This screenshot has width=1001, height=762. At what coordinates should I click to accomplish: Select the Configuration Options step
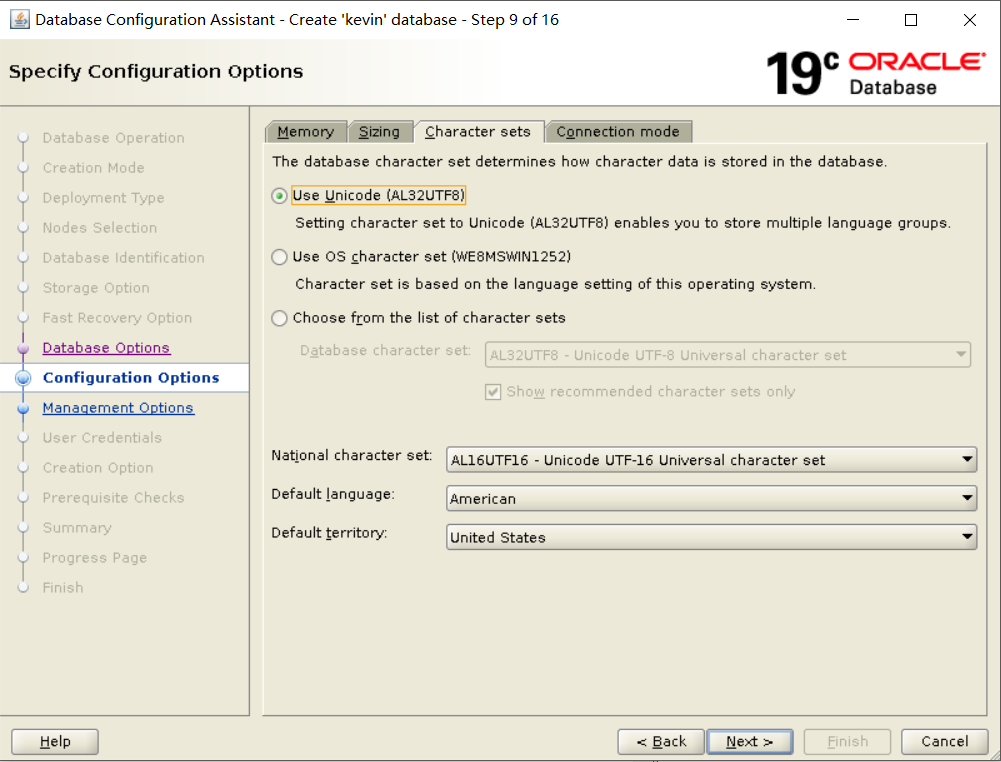(131, 378)
